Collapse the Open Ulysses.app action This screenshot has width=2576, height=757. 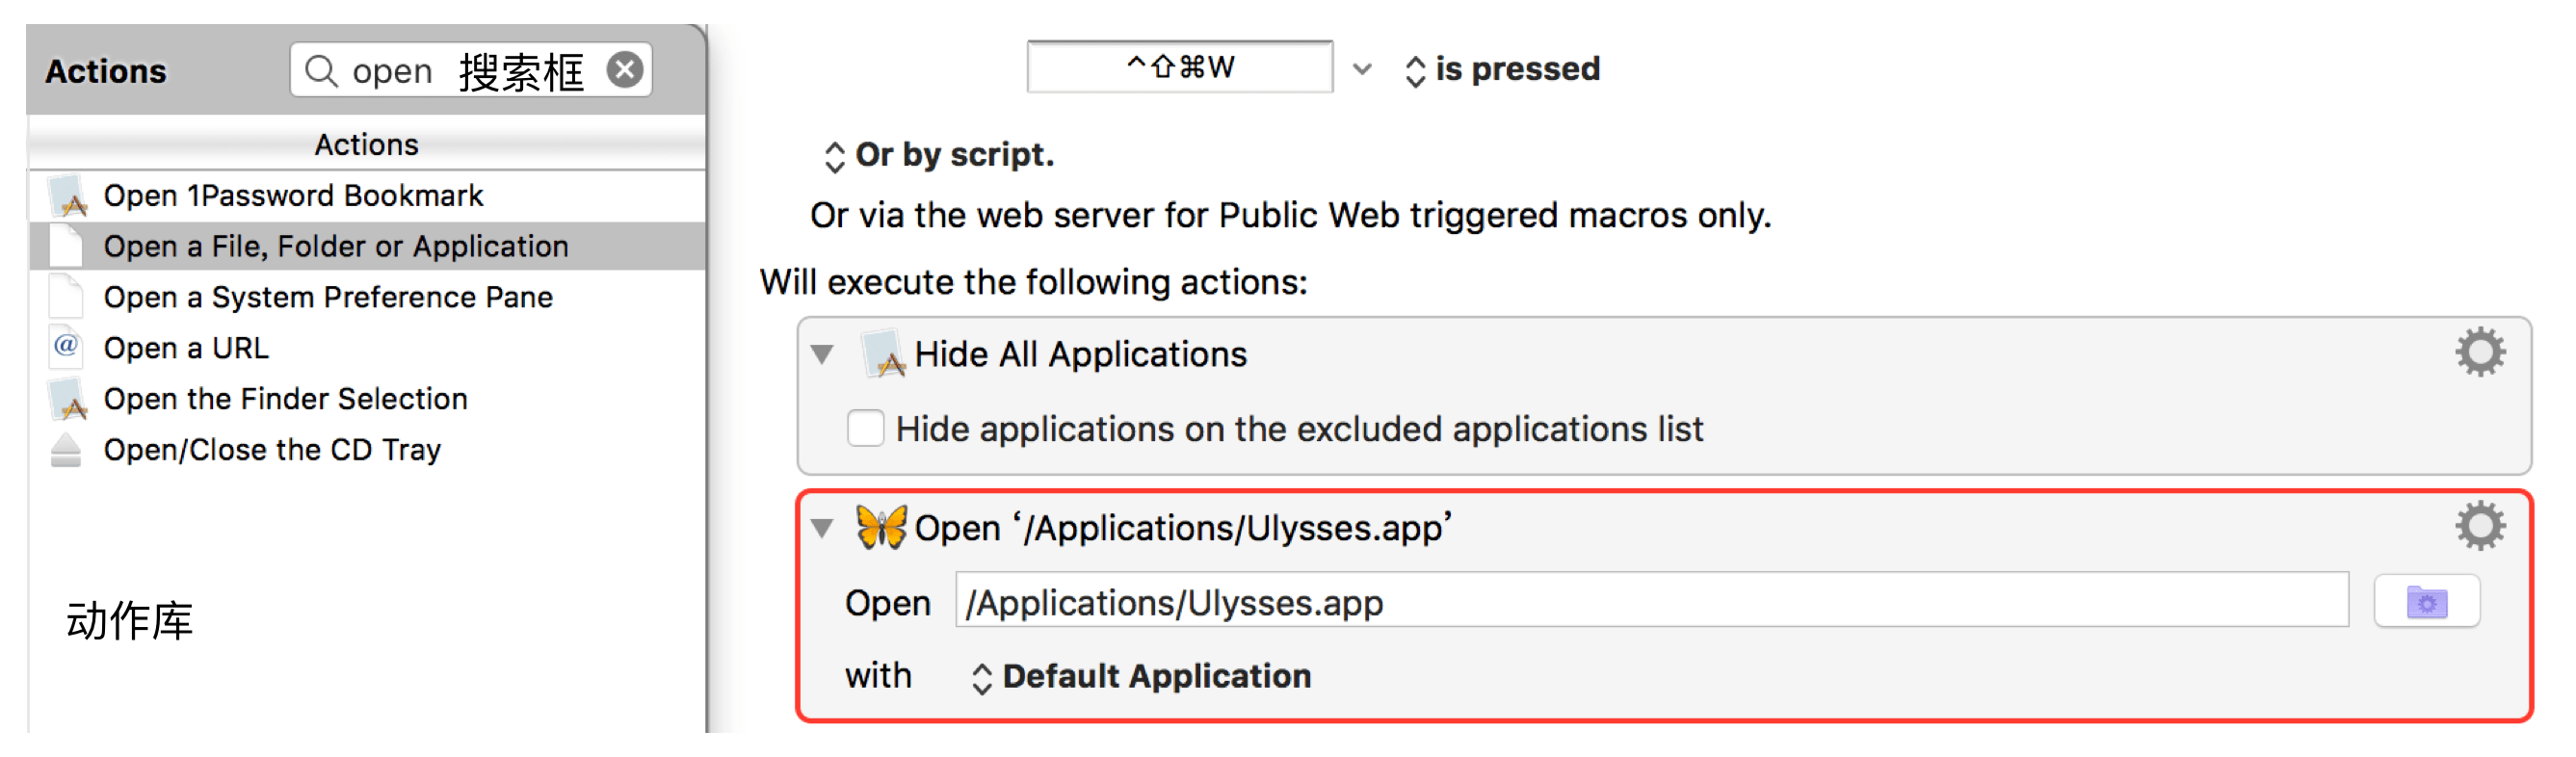[822, 528]
